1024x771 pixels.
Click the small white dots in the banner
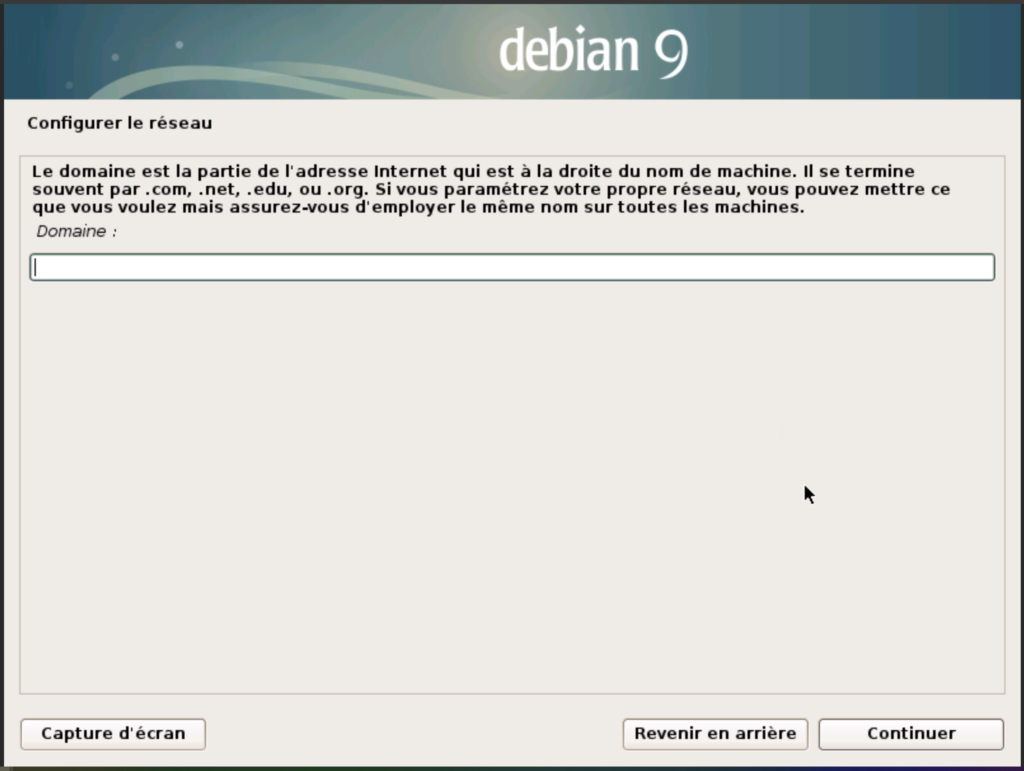179,45
